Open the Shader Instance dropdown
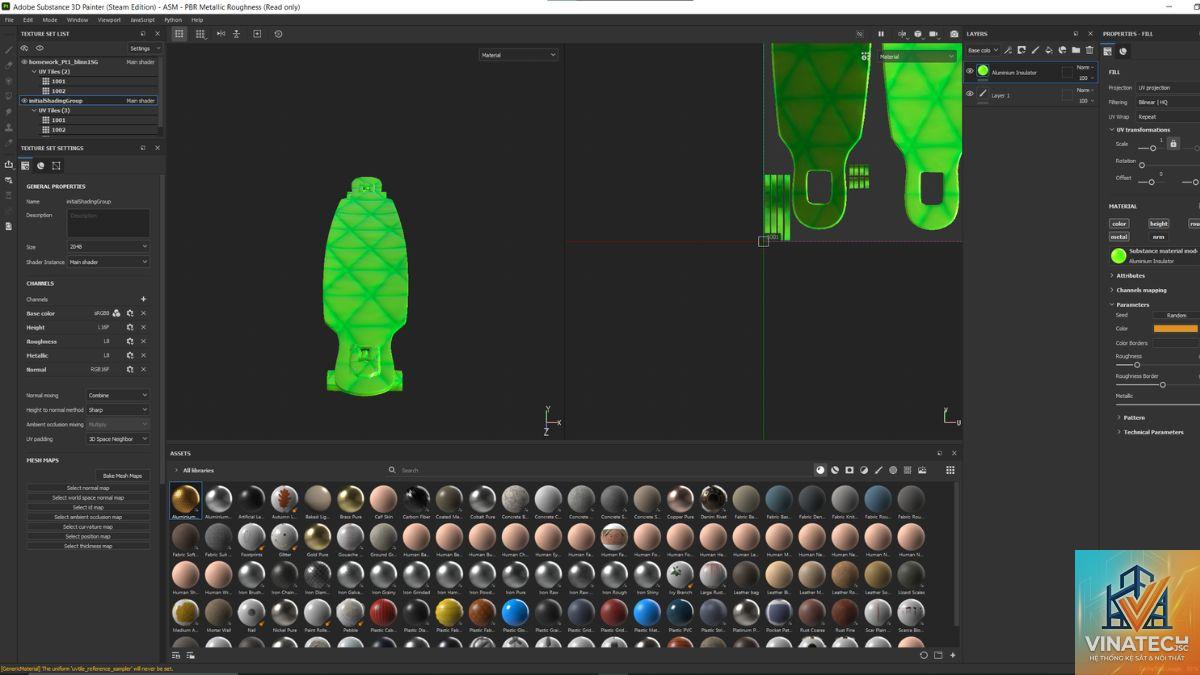1200x675 pixels. 108,262
